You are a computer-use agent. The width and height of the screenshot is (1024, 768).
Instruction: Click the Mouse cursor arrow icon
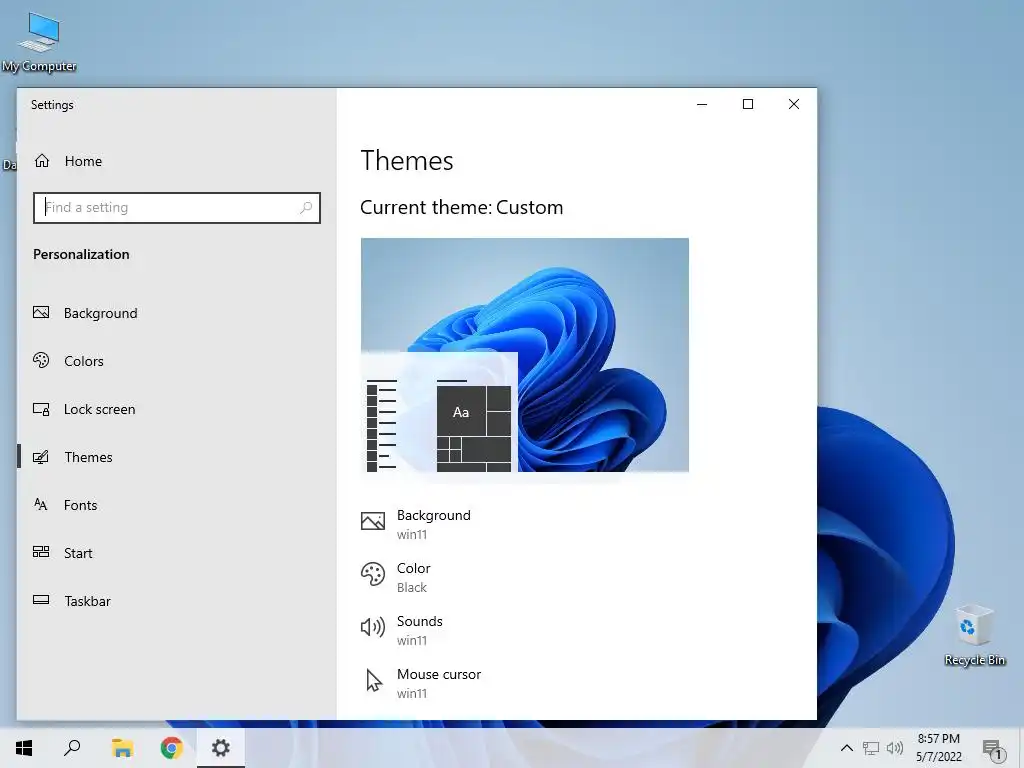(374, 680)
